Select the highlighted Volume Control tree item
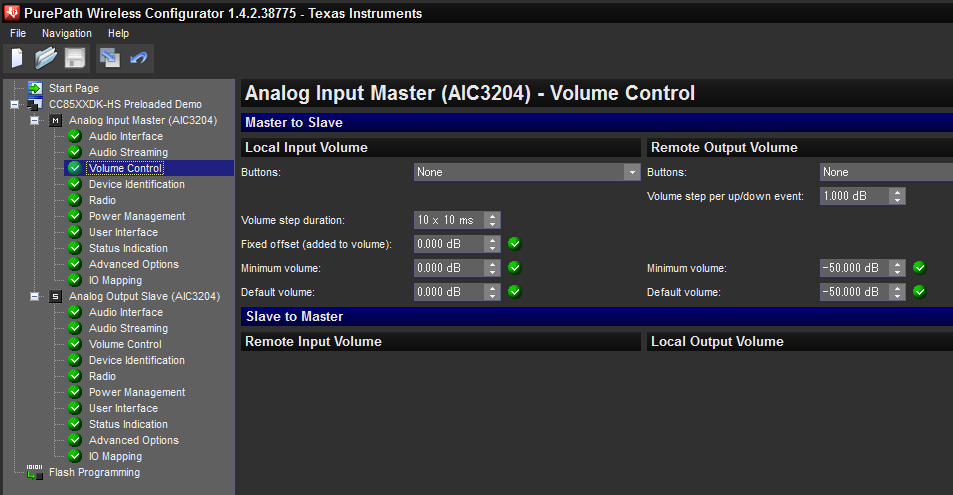Screen dimensions: 953x495 [125, 168]
